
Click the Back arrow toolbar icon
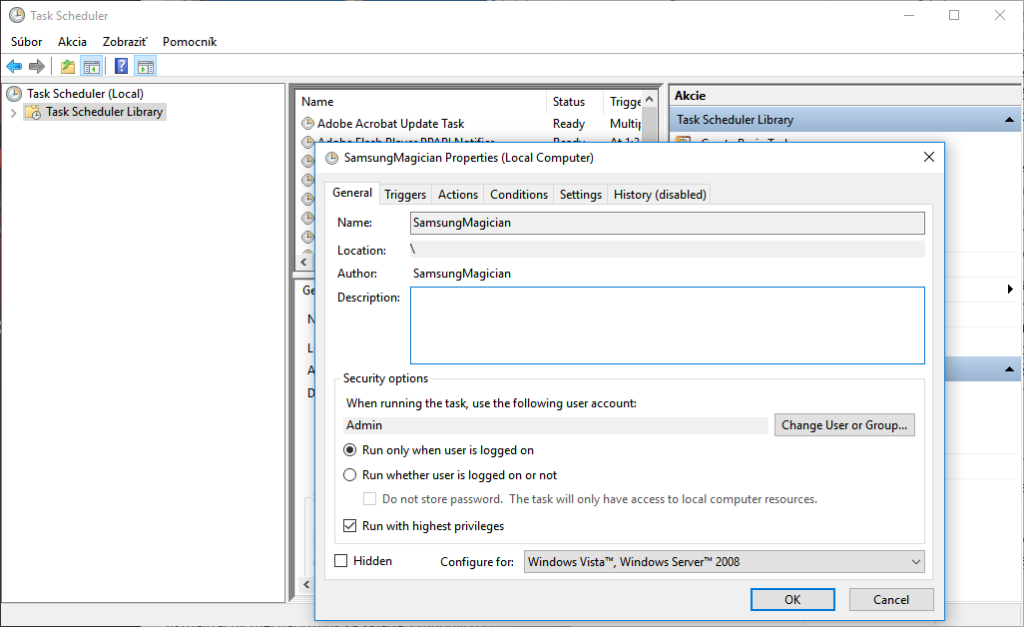(13, 67)
